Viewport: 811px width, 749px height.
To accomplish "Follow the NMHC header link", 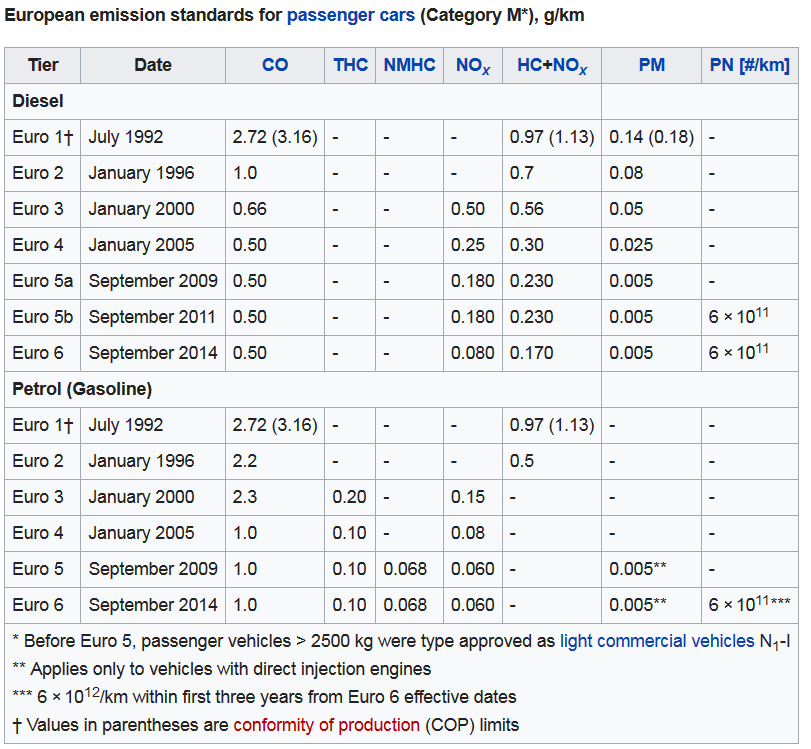I will point(409,65).
